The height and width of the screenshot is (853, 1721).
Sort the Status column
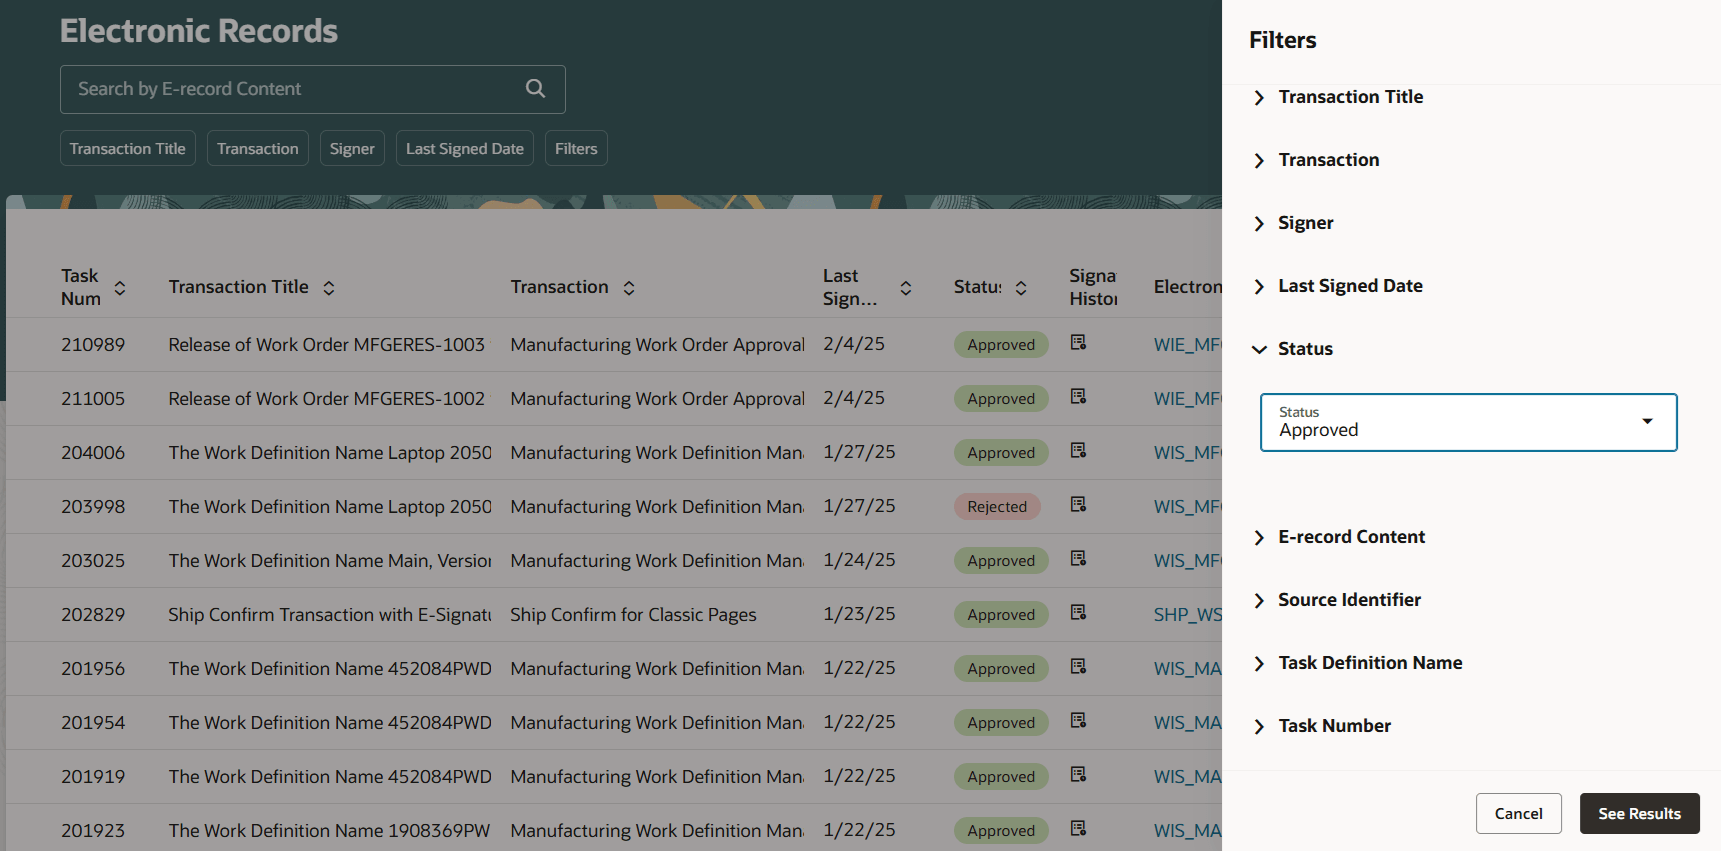(x=1021, y=288)
